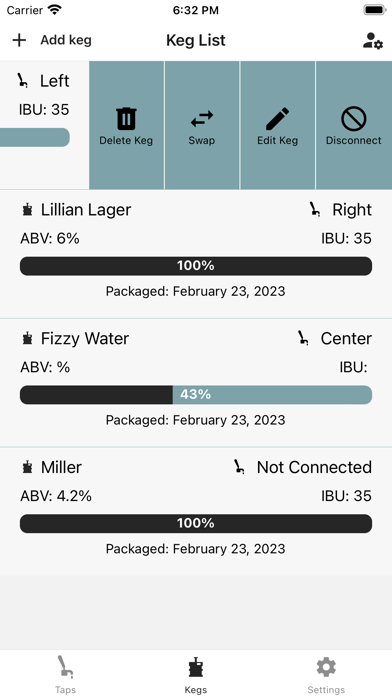Image resolution: width=392 pixels, height=696 pixels.
Task: Click Miller packaged date text
Action: (195, 549)
